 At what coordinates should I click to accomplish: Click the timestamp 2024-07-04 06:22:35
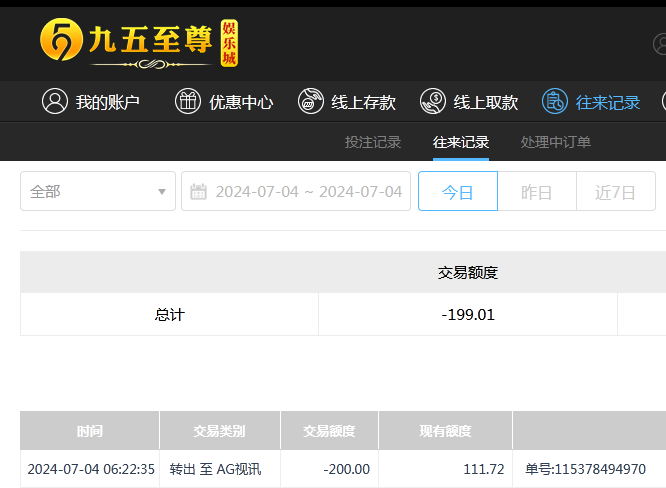[91, 469]
